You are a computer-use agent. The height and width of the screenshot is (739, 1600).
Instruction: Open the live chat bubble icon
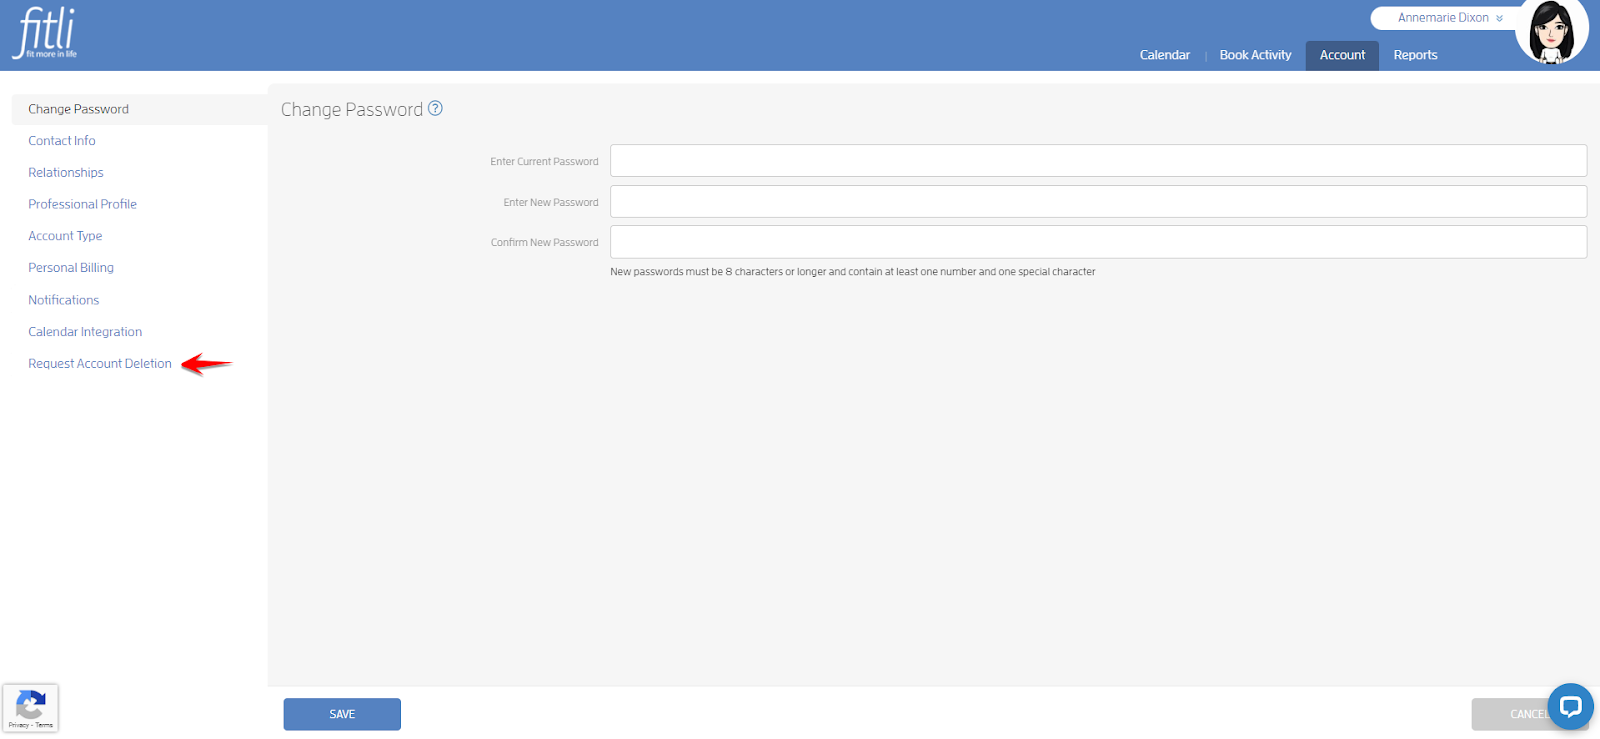1570,707
